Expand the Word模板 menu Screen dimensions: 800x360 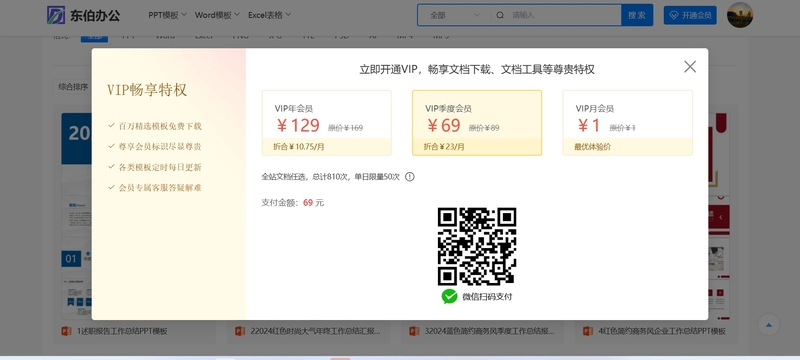(217, 15)
